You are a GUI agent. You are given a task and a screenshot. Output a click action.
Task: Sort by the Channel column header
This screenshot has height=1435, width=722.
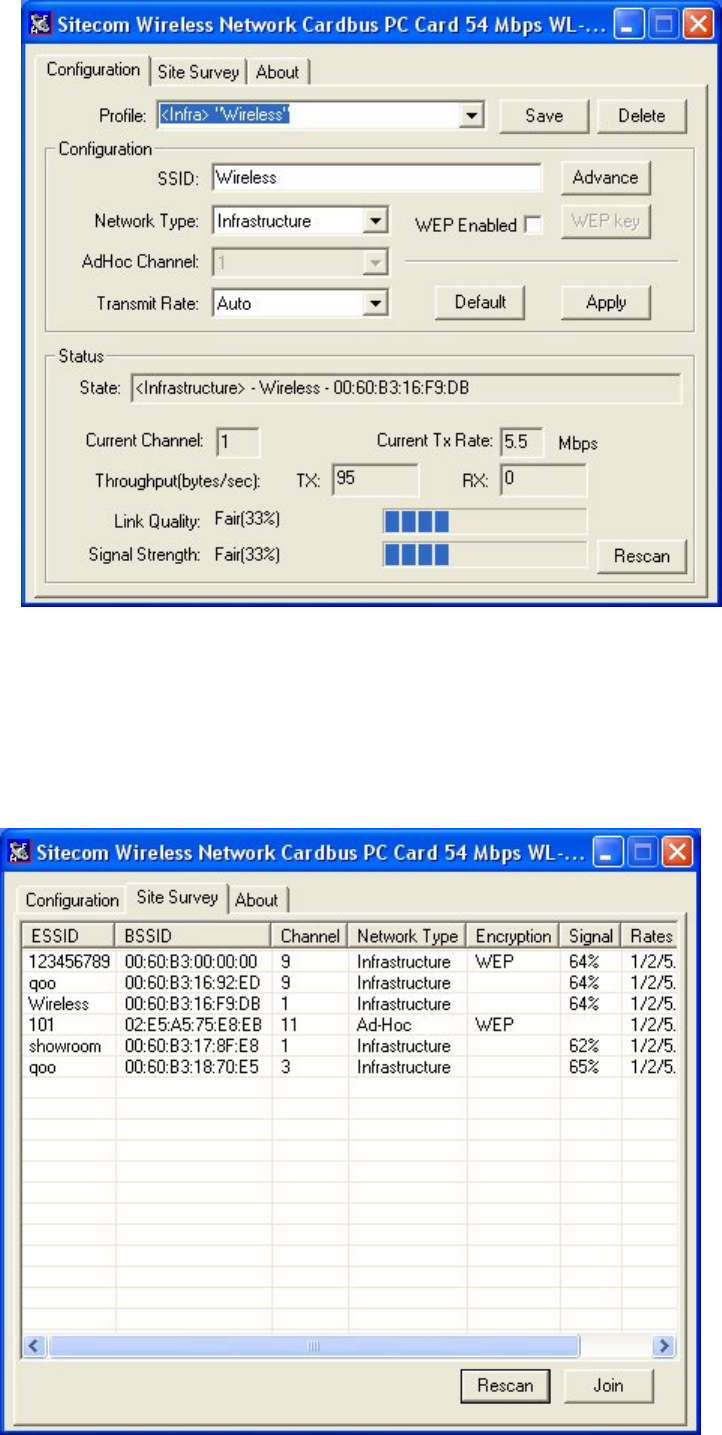click(310, 937)
